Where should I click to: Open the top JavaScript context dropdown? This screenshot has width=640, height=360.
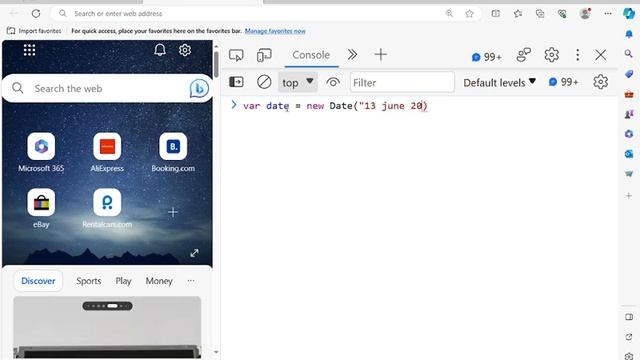click(298, 82)
